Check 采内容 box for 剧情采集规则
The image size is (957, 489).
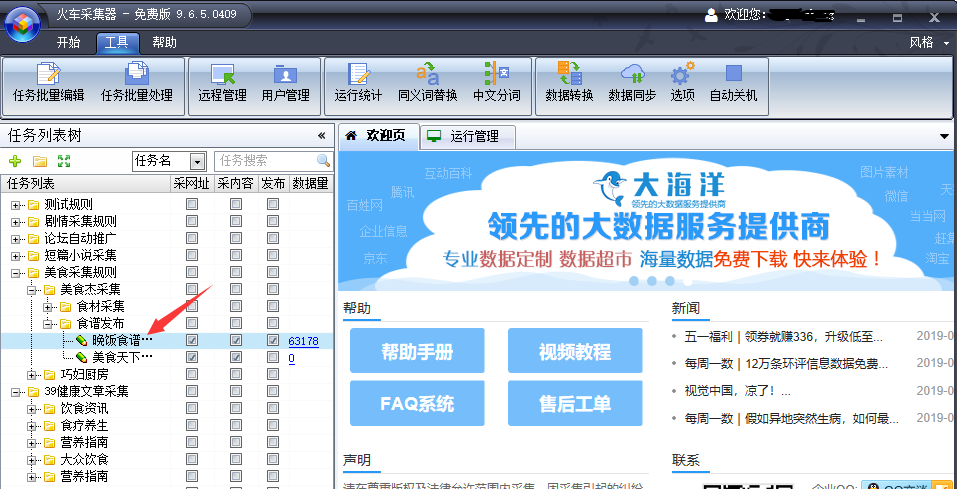236,221
